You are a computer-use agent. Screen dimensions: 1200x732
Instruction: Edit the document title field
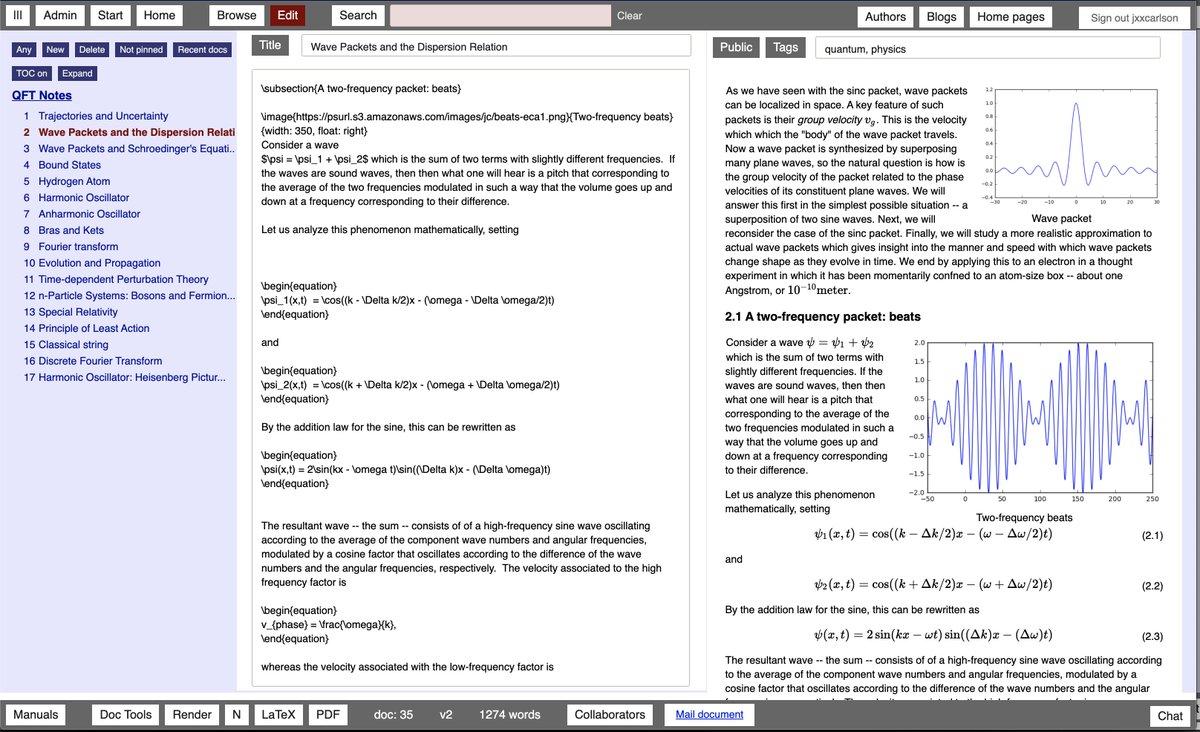tap(494, 46)
